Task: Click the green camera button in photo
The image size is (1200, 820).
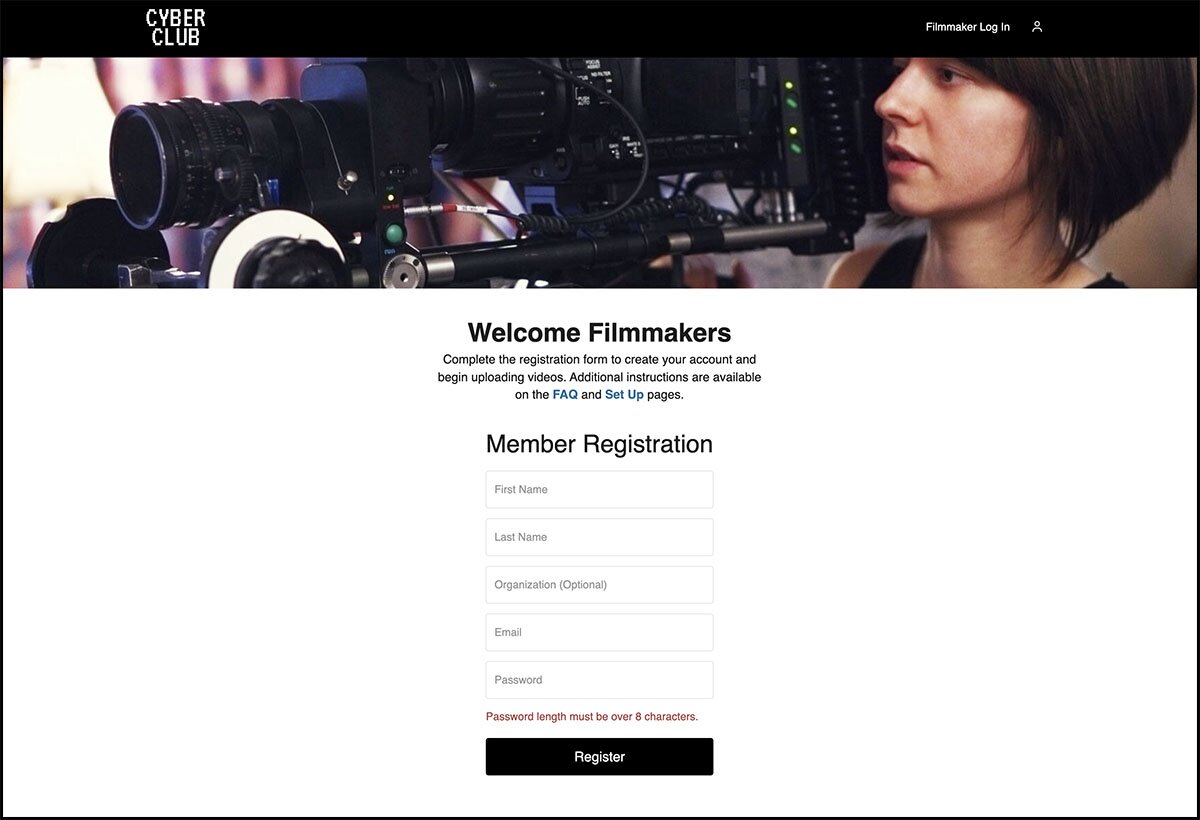Action: [x=395, y=234]
